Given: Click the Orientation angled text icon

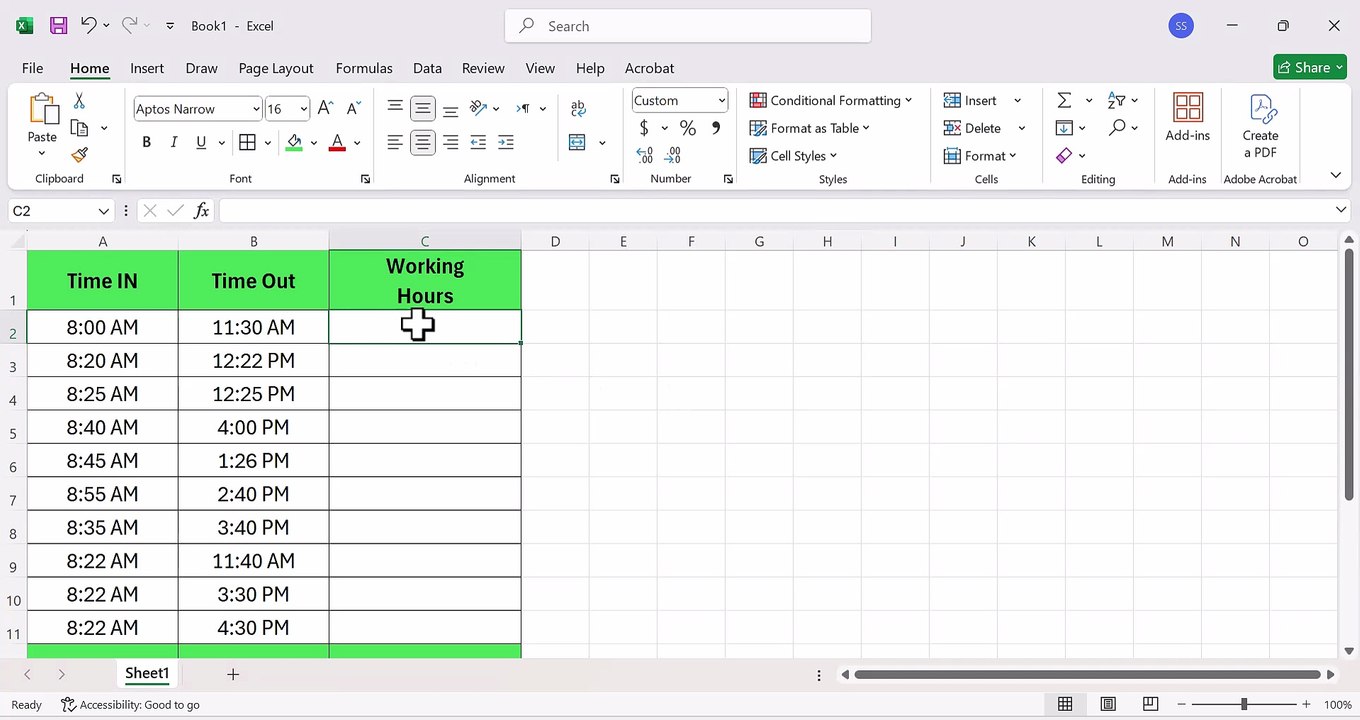Looking at the screenshot, I should click(x=478, y=108).
